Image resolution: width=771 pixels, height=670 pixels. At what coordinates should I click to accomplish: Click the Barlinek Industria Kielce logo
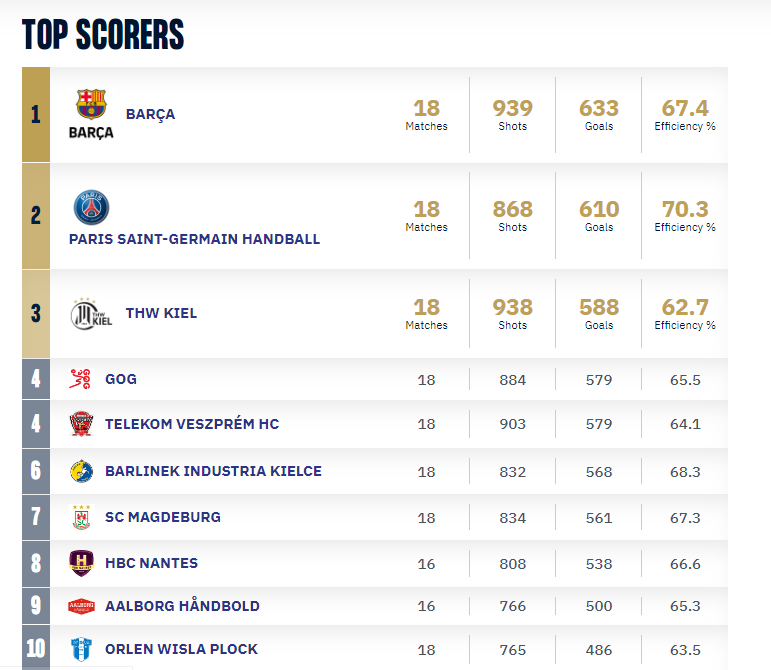(81, 471)
